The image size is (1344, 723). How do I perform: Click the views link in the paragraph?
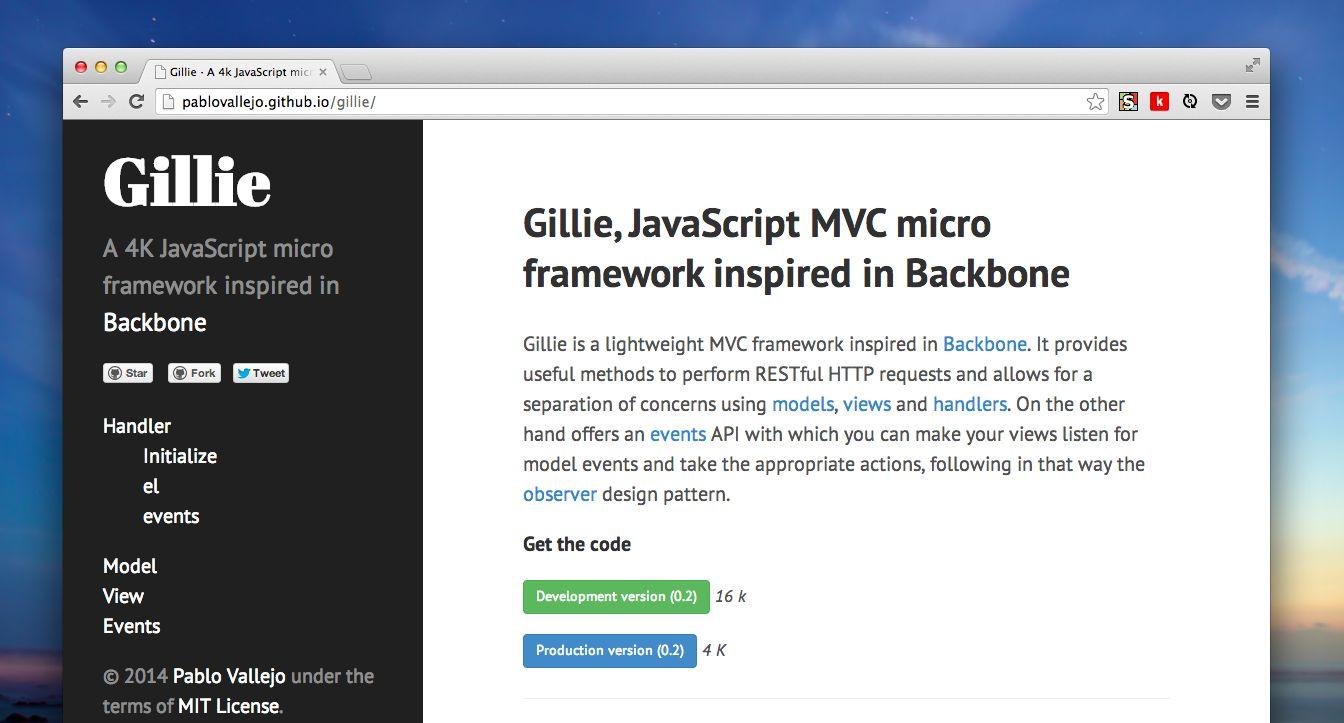click(x=867, y=404)
